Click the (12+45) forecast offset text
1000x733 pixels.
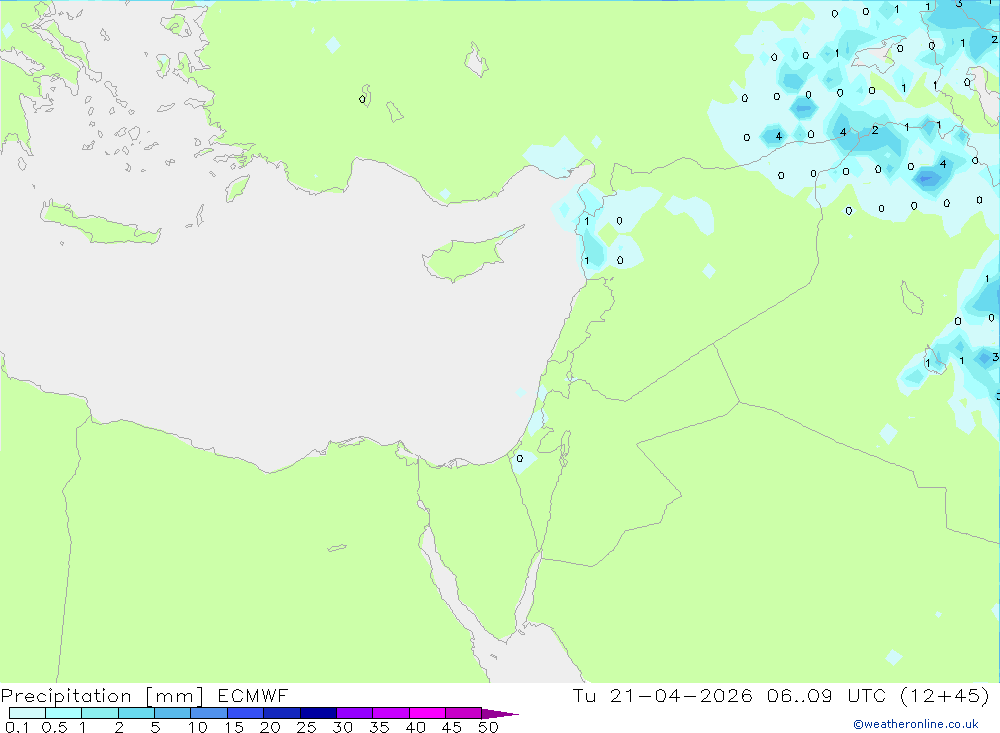[x=945, y=695]
